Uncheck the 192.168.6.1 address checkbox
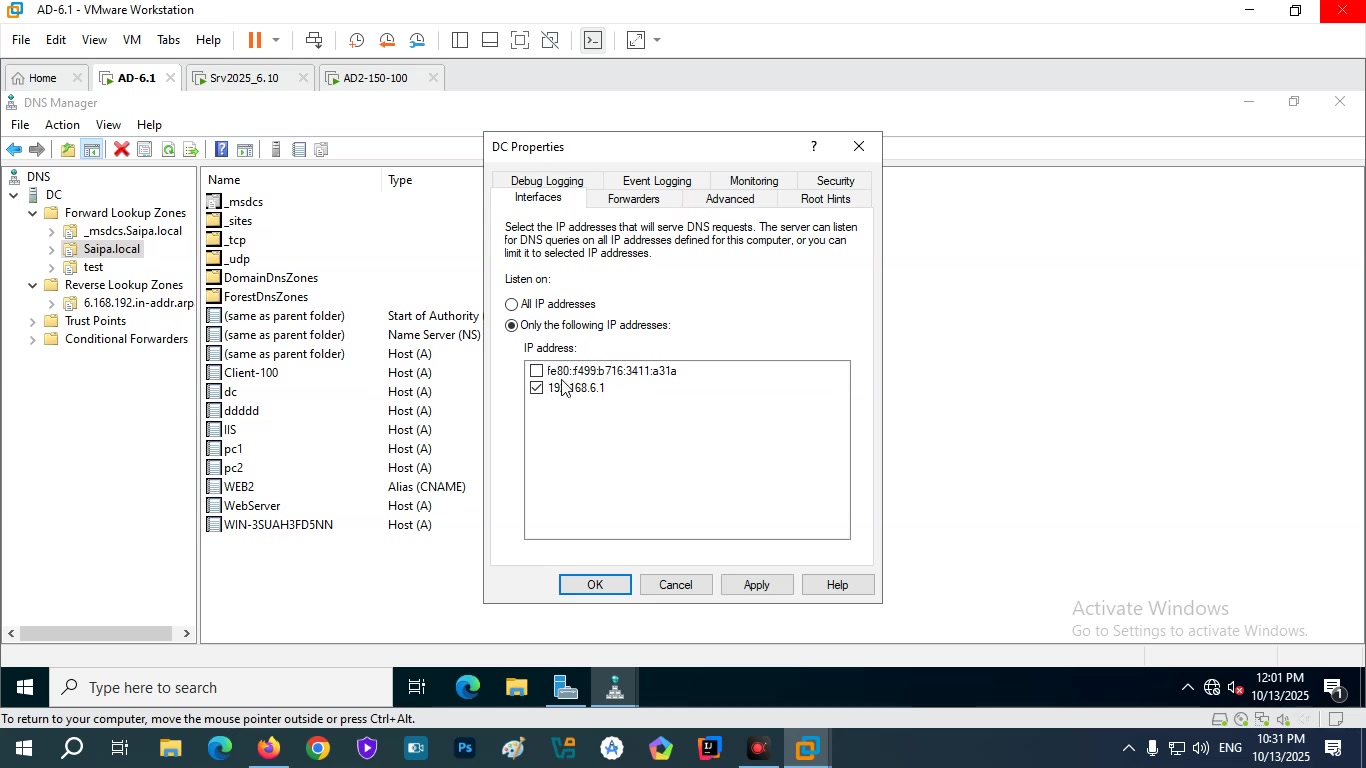The height and width of the screenshot is (768, 1366). 537,388
